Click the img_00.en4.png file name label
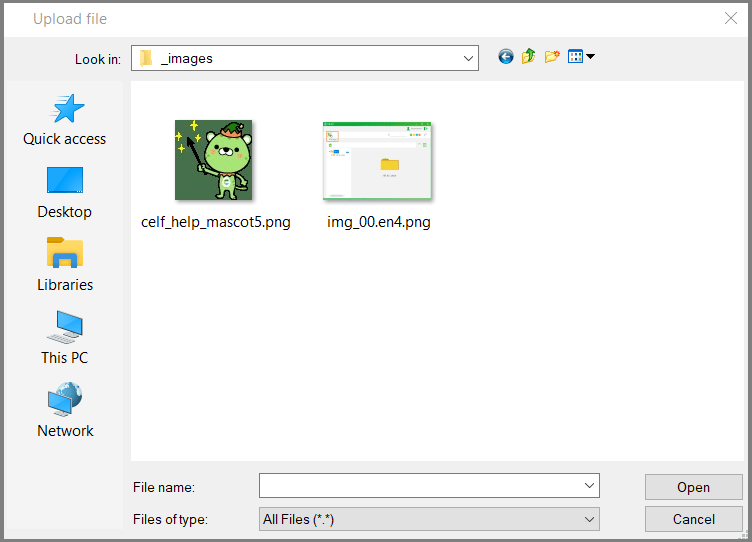Viewport: 752px width, 542px height. tap(378, 222)
